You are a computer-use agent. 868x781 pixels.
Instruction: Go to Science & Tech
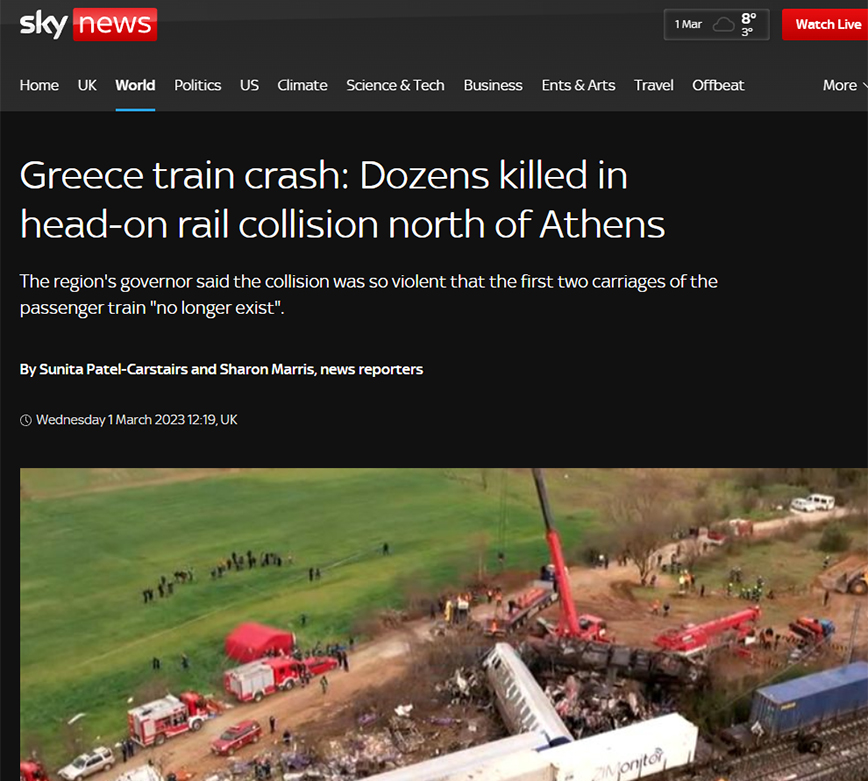(395, 85)
